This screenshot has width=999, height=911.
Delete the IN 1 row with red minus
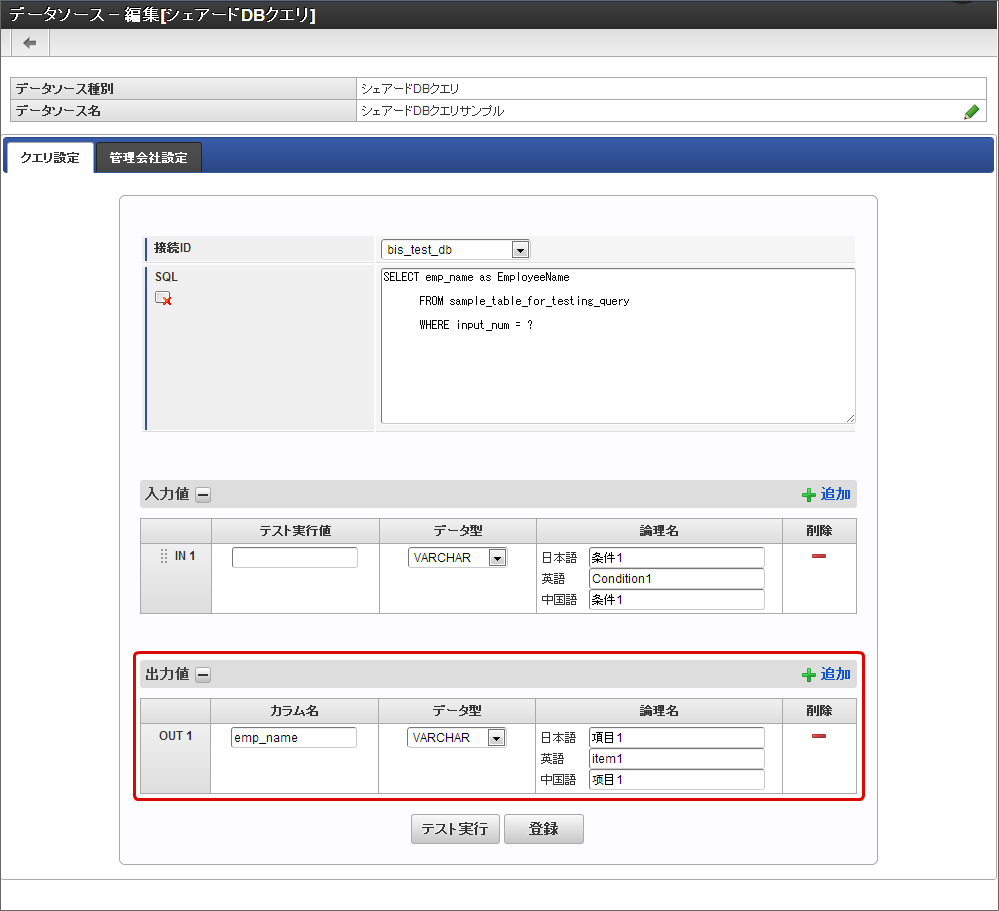818,556
